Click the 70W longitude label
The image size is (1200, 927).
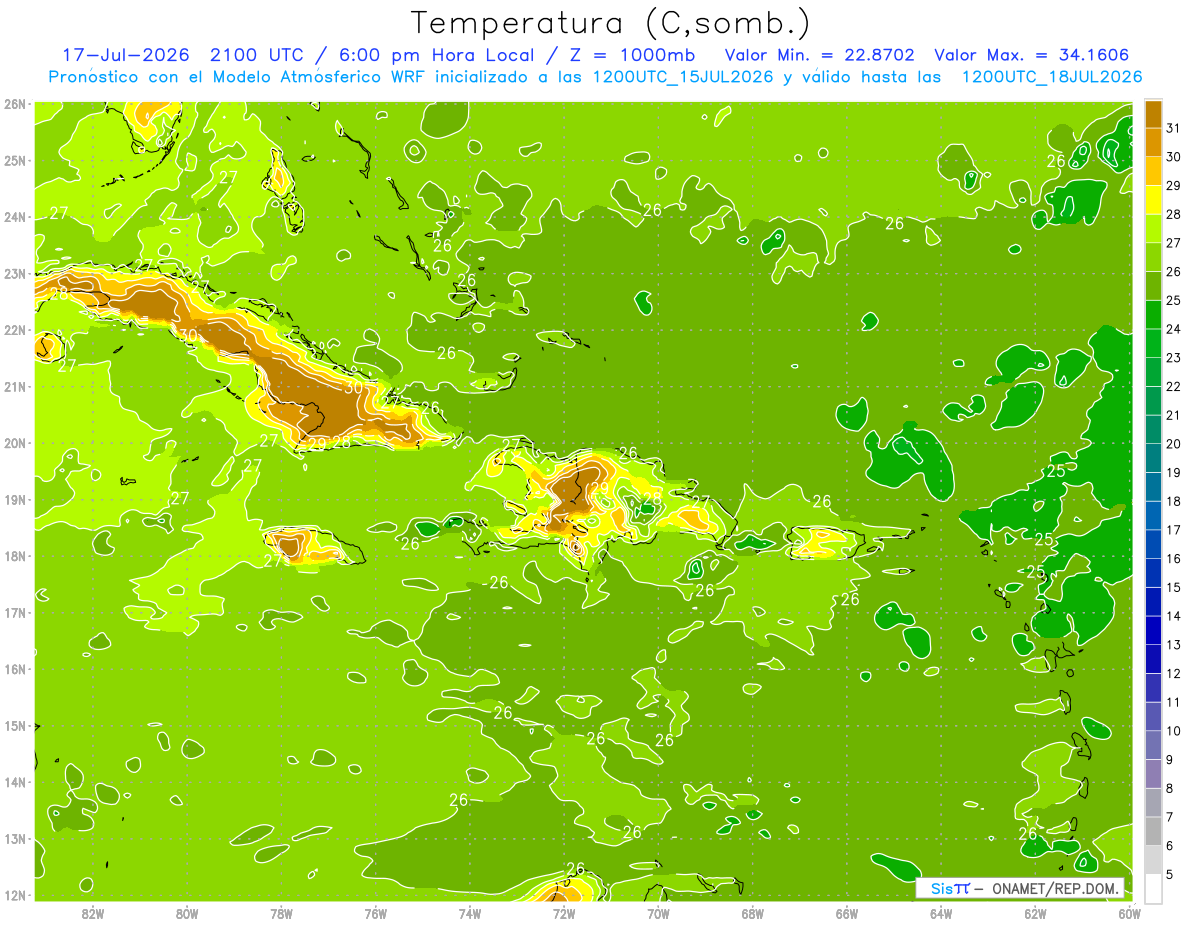pyautogui.click(x=658, y=913)
